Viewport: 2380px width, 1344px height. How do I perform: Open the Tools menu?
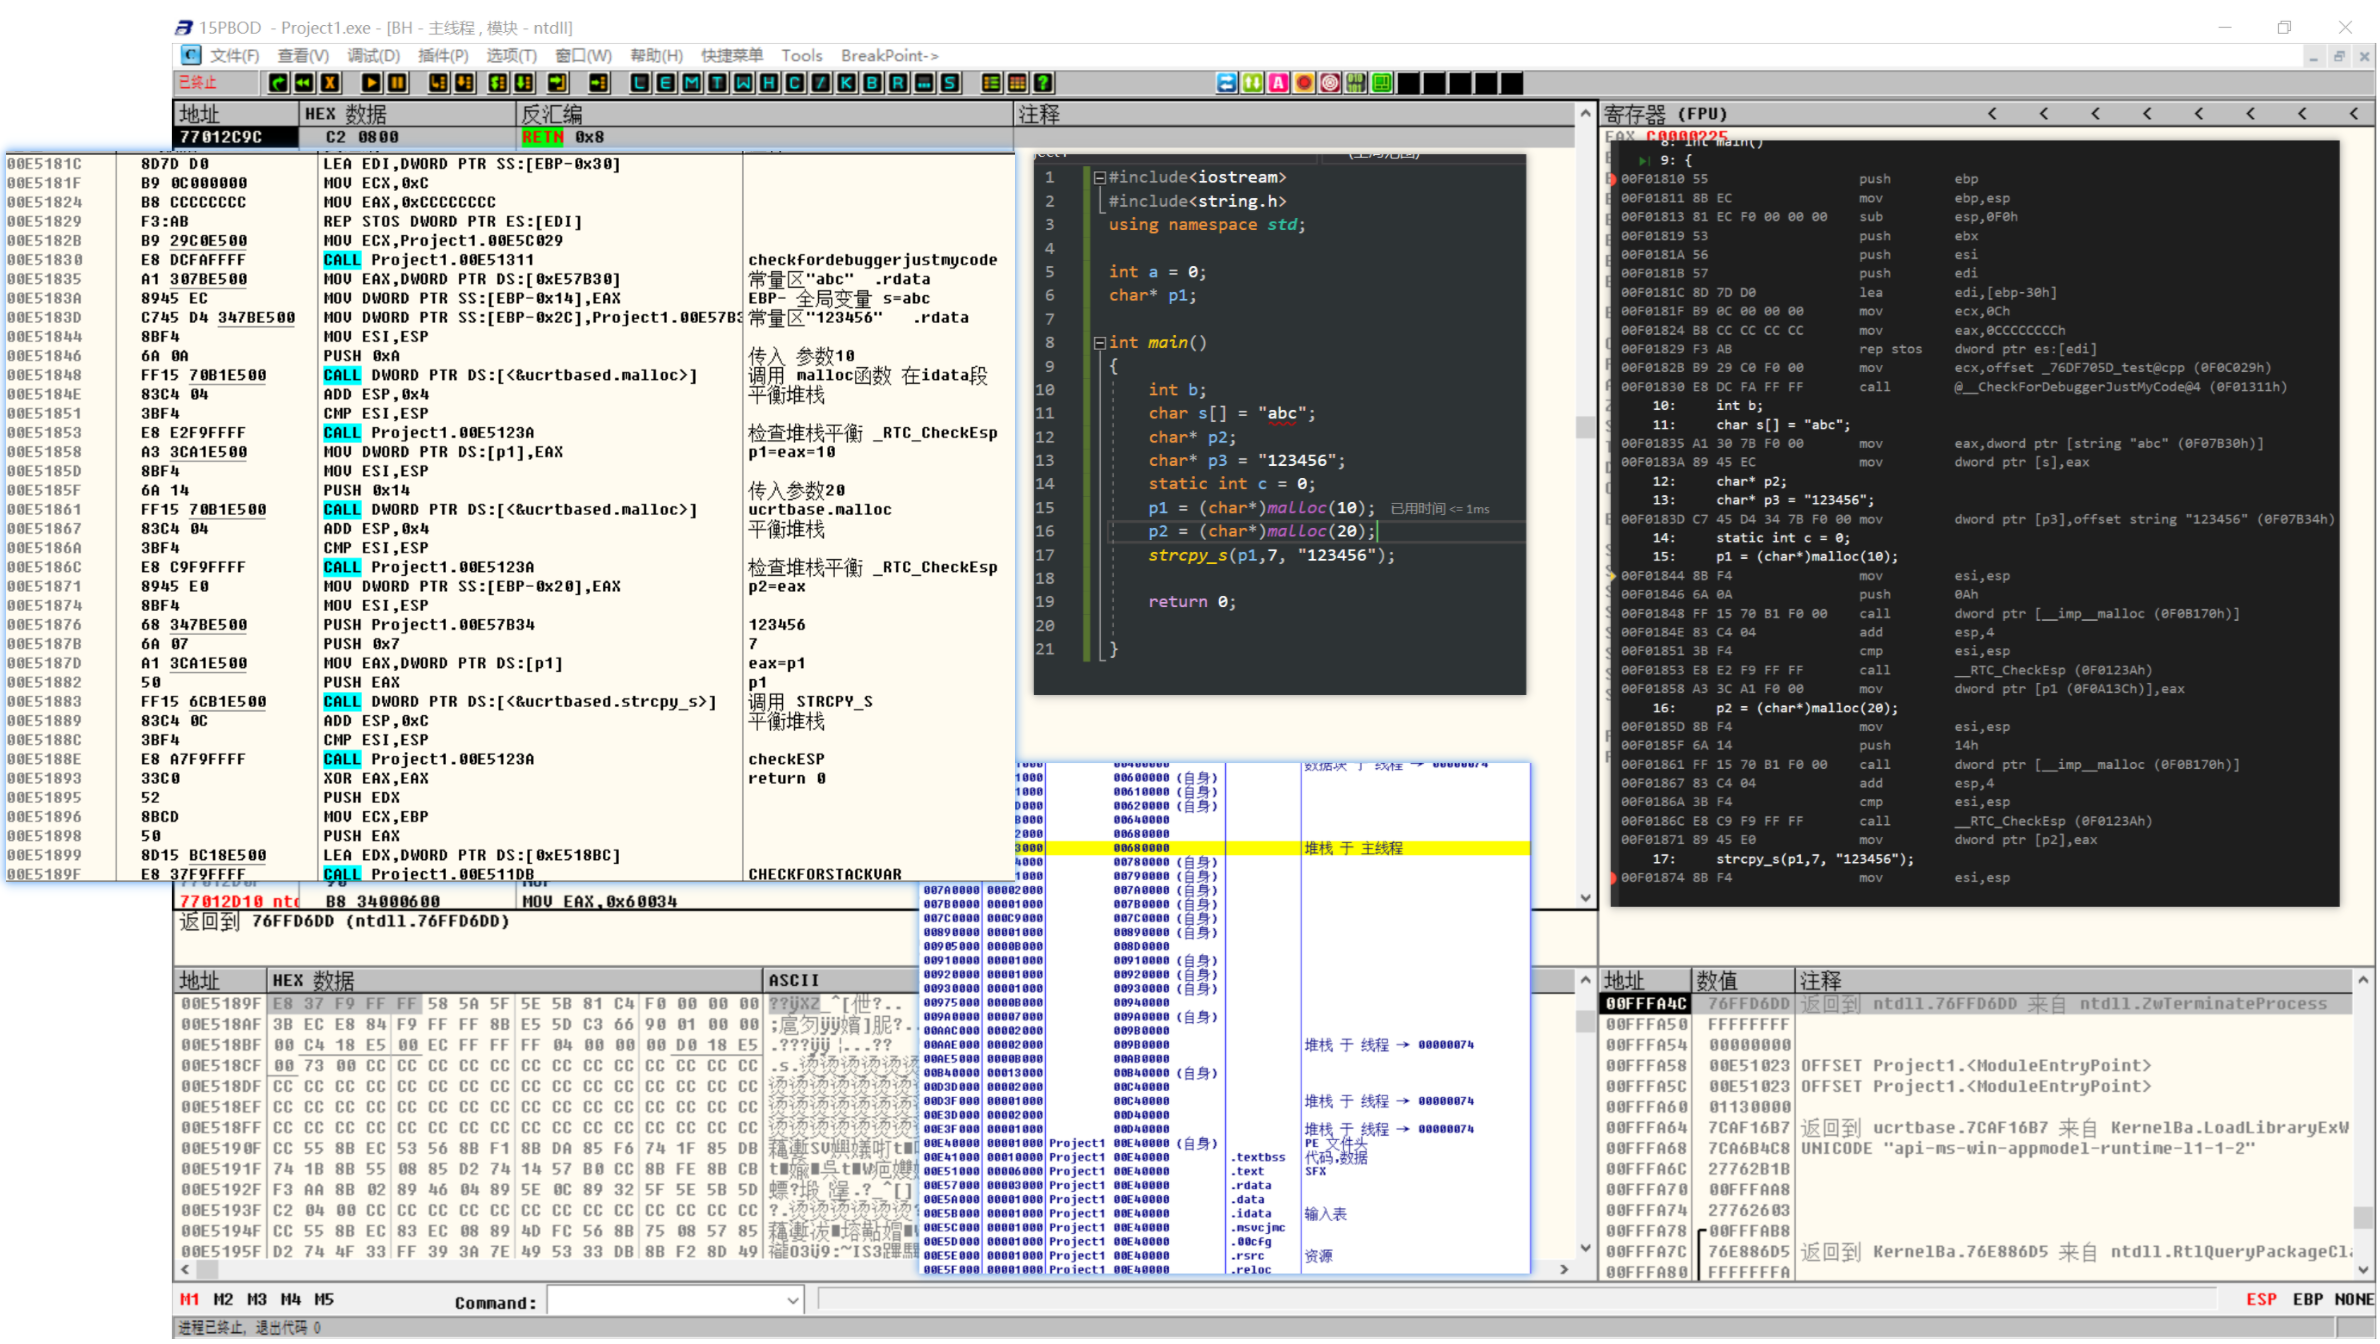coord(802,55)
